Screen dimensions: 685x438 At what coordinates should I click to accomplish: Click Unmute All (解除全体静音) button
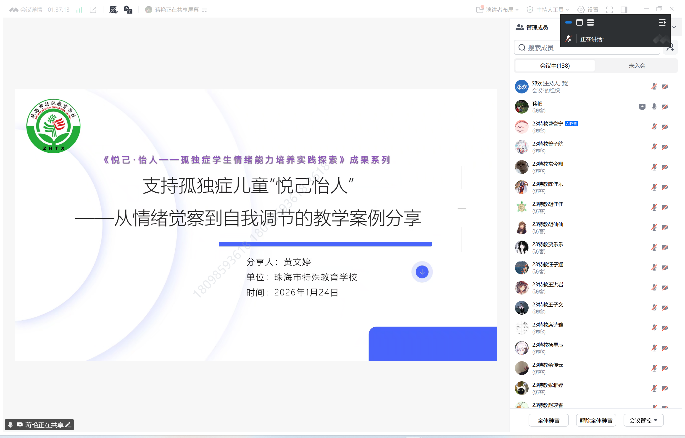[596, 420]
